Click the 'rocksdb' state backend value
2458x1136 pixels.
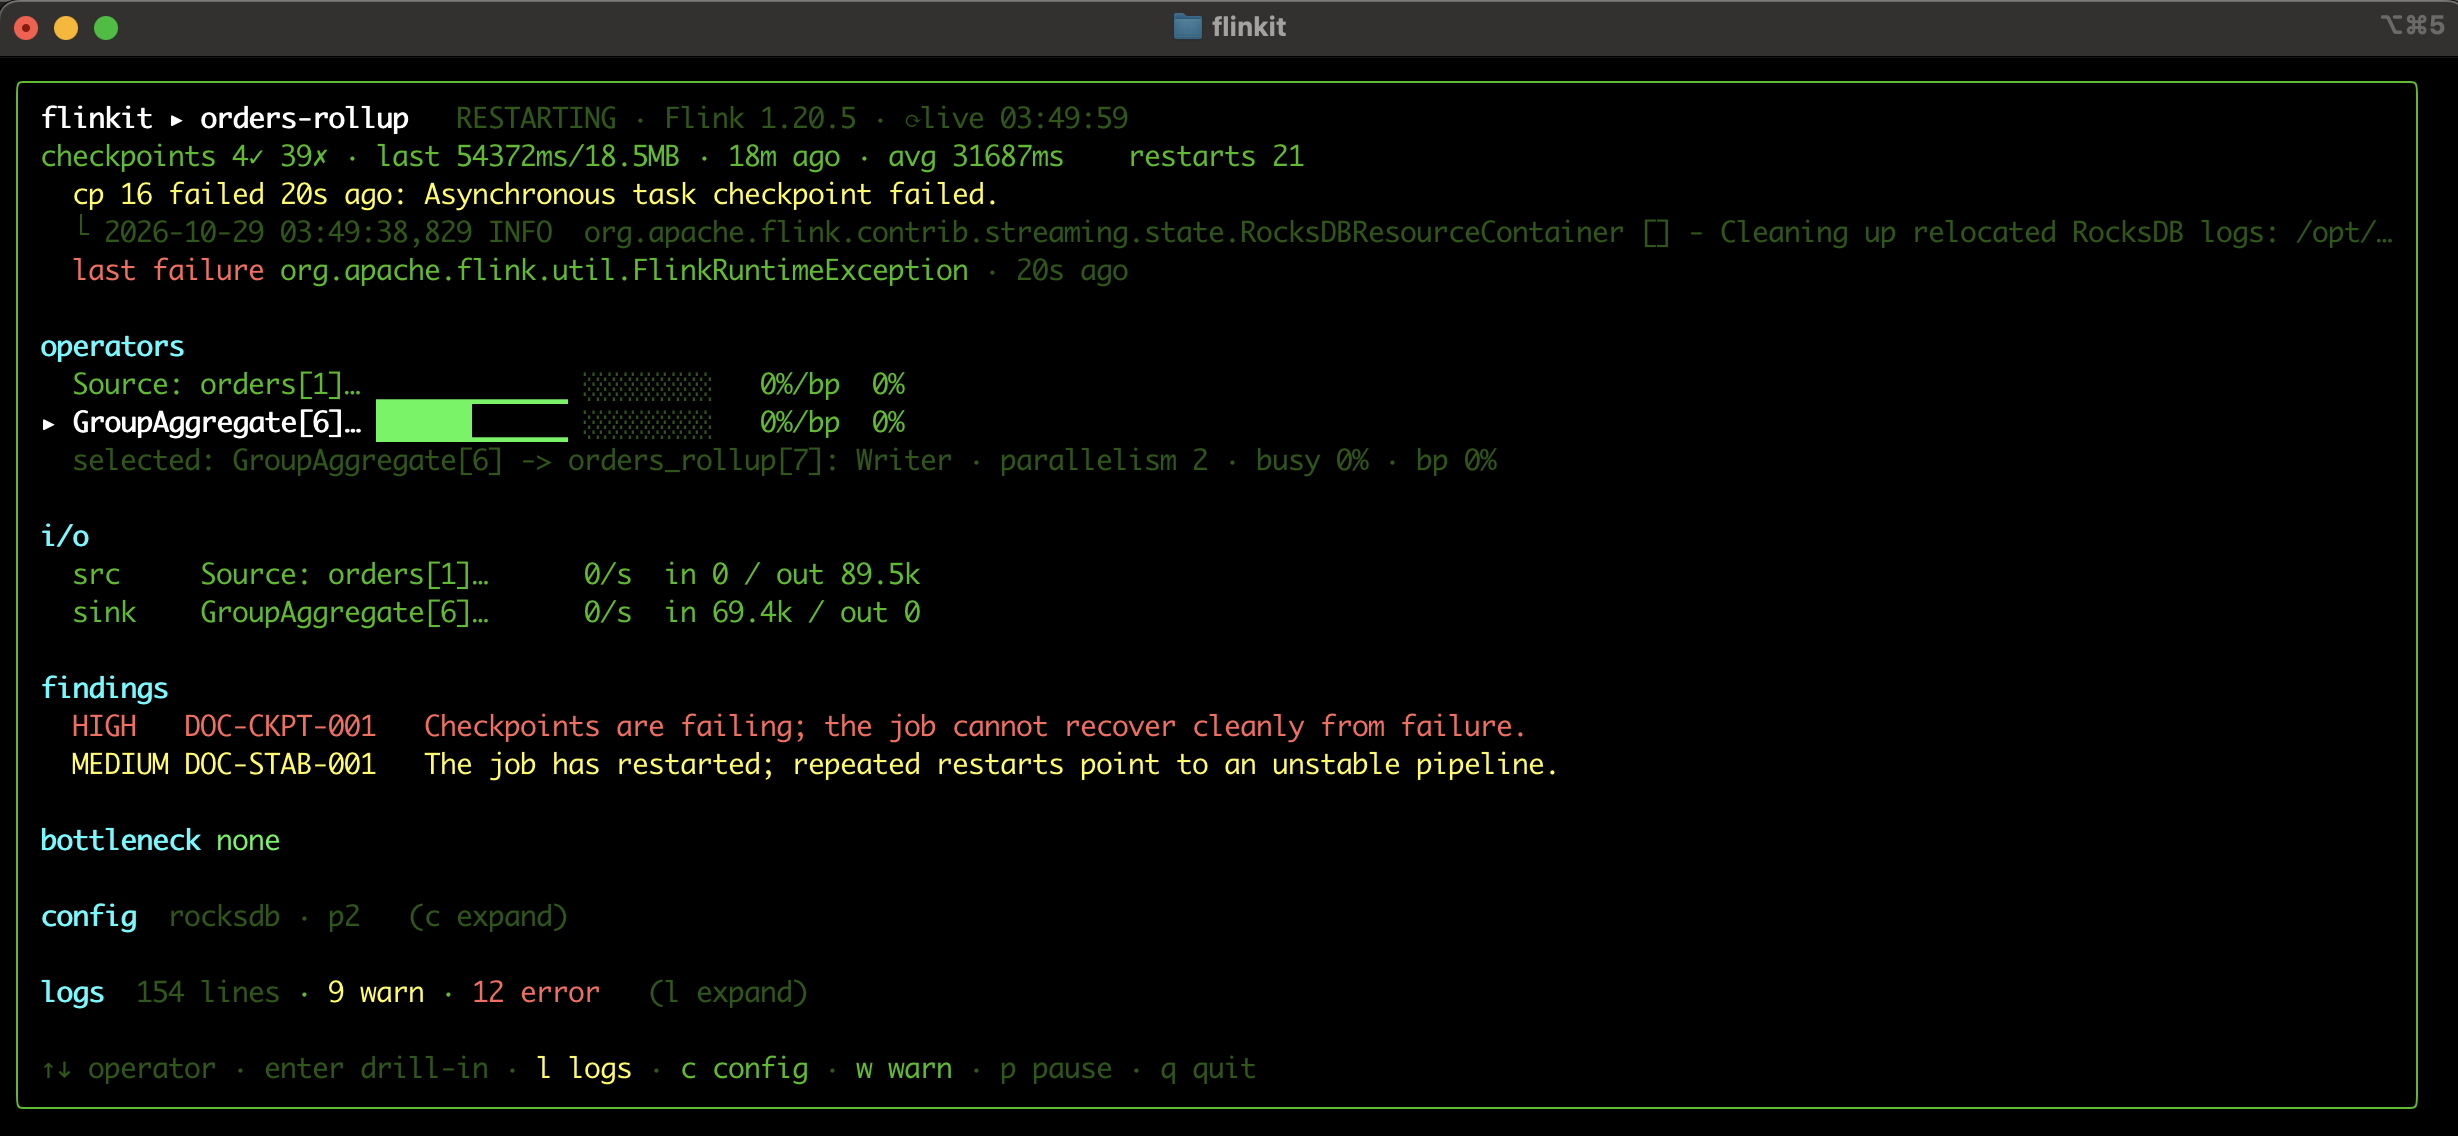coord(224,917)
